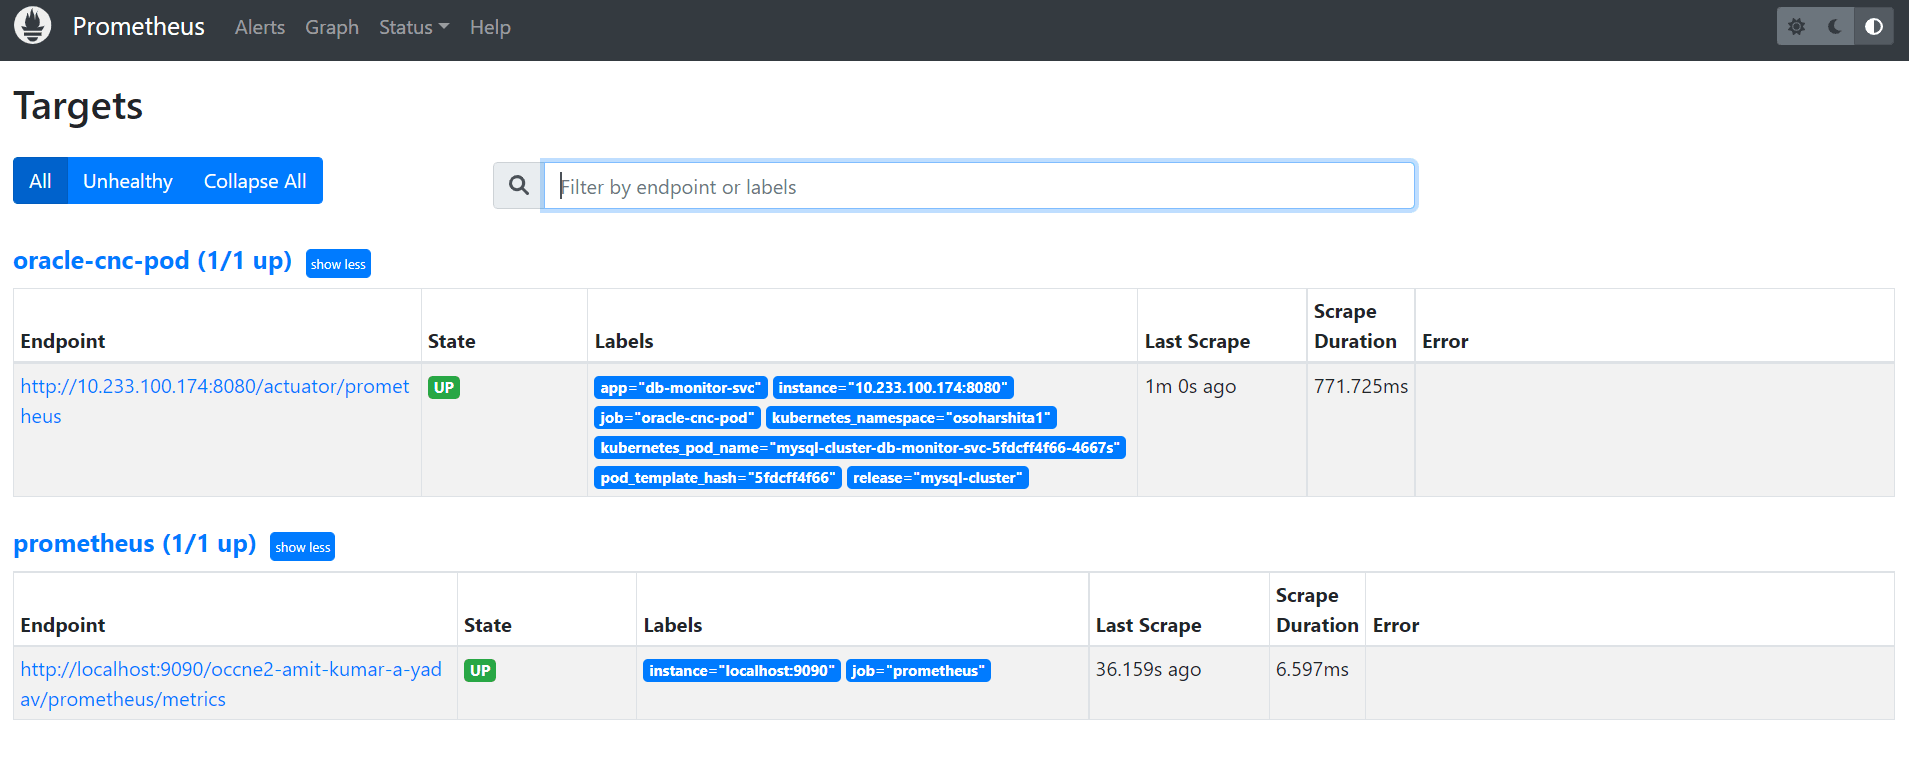Click the pod_template_hash="5fdcff4f66" label badge

(x=718, y=478)
